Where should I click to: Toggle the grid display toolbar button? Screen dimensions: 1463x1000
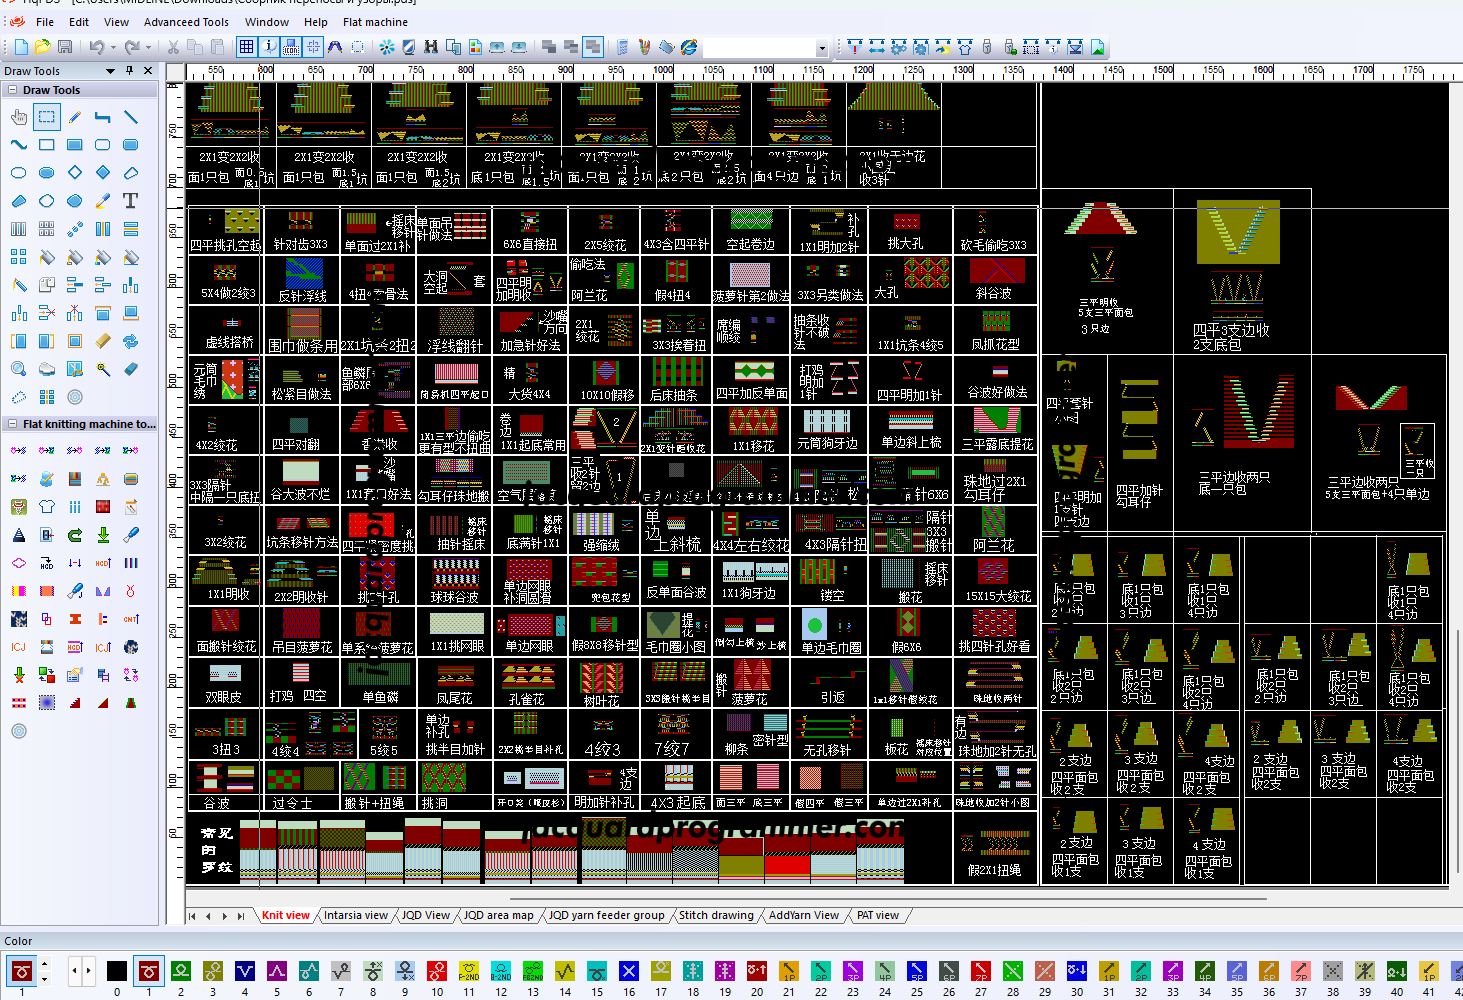246,47
